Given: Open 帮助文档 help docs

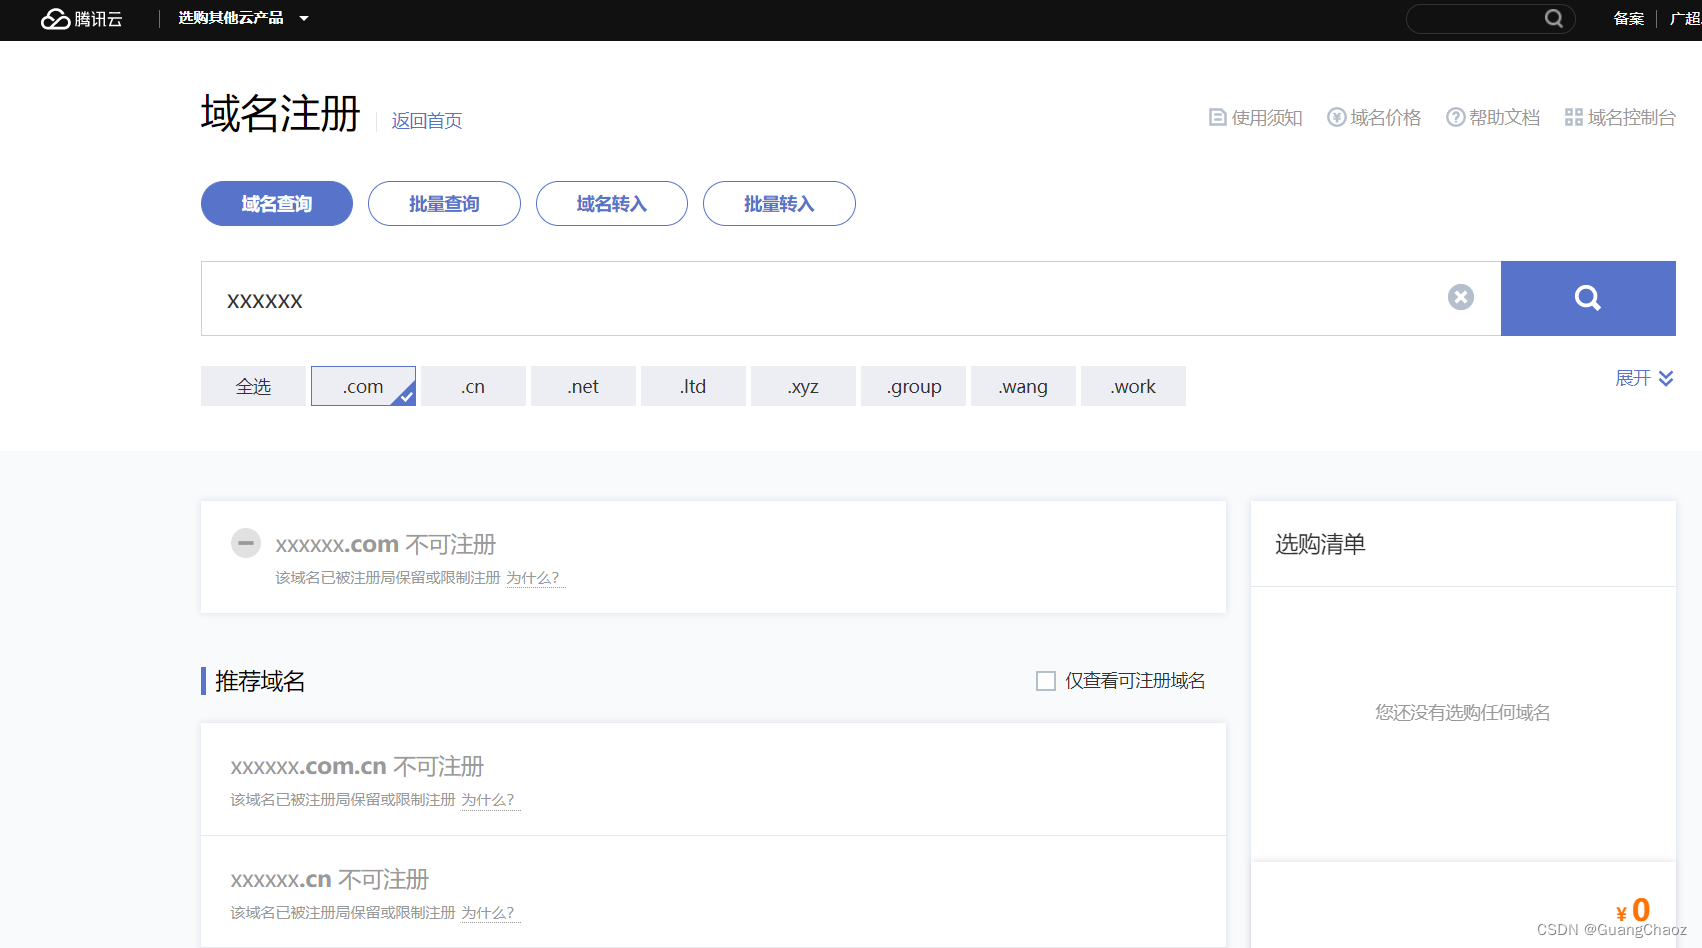Looking at the screenshot, I should 1493,118.
